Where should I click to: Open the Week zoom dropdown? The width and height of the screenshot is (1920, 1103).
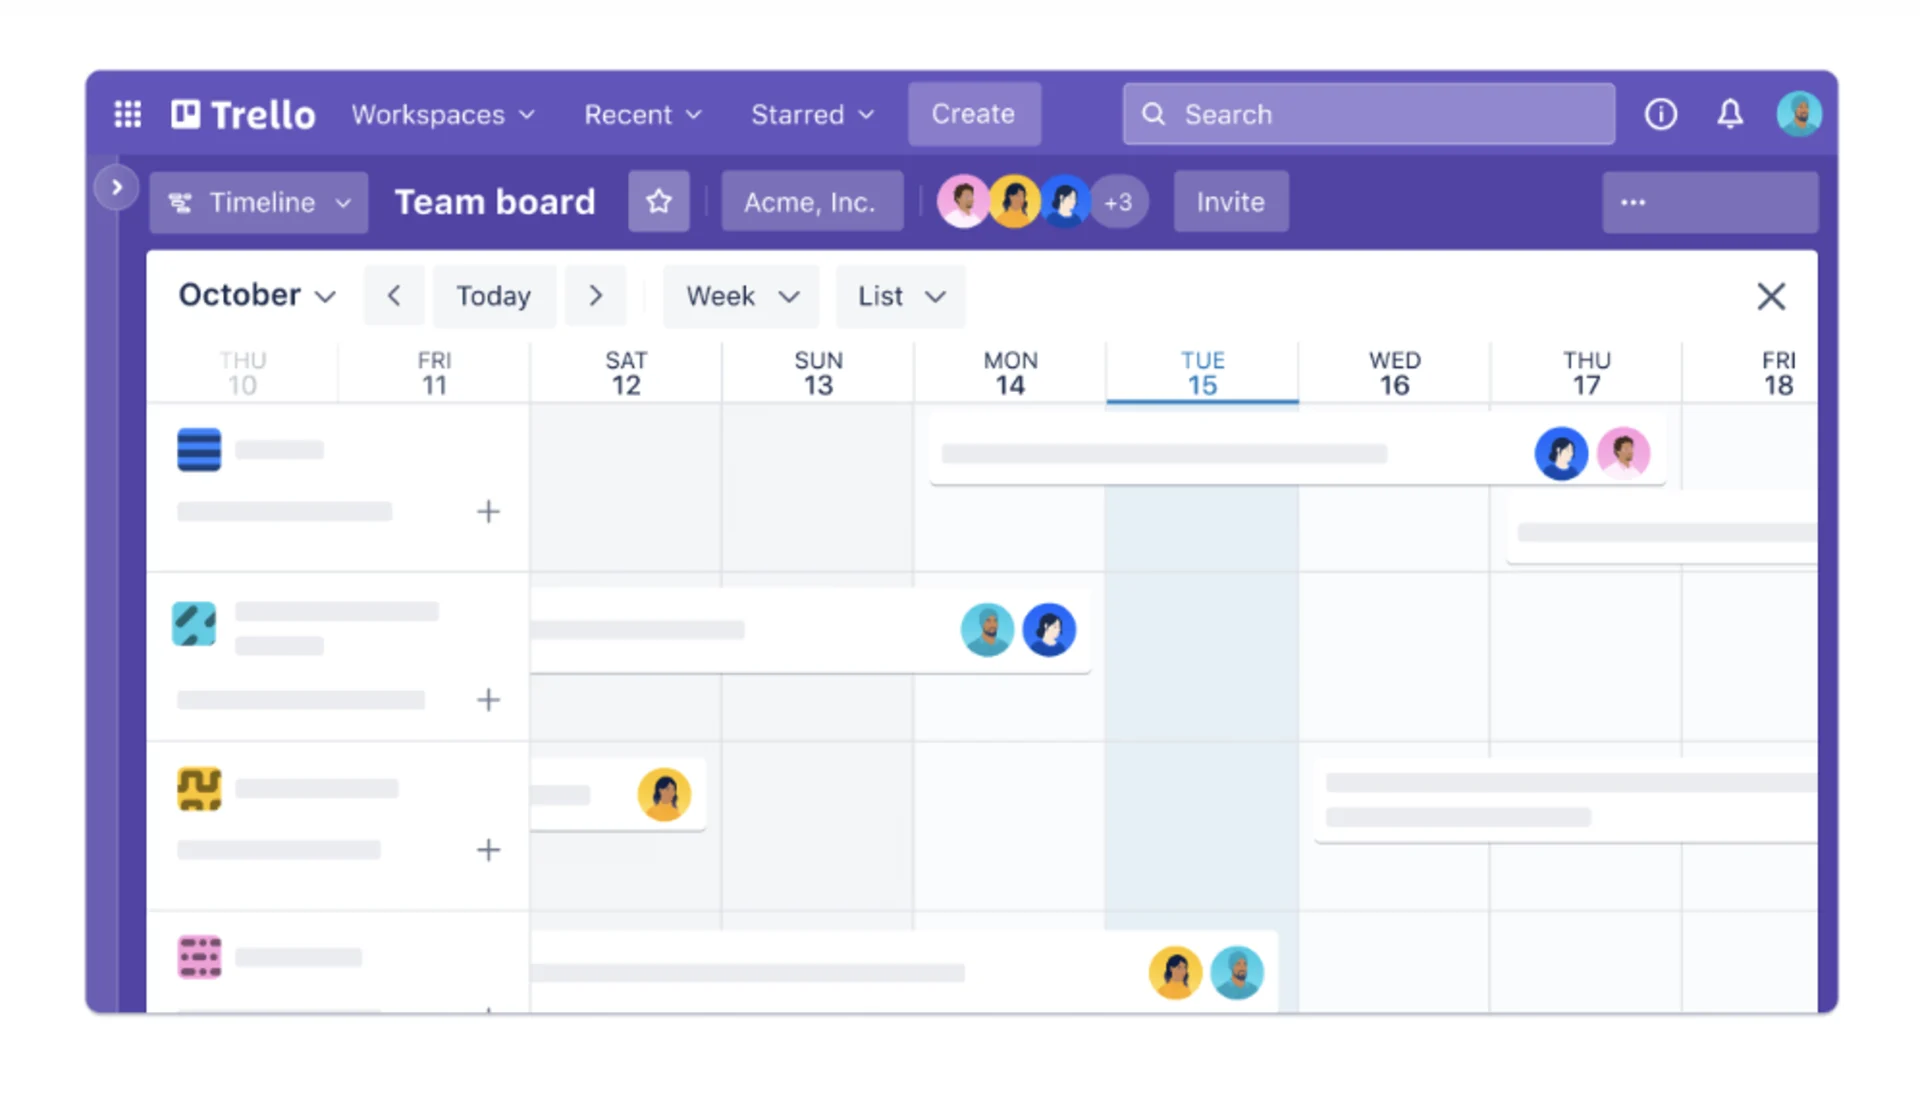coord(740,296)
